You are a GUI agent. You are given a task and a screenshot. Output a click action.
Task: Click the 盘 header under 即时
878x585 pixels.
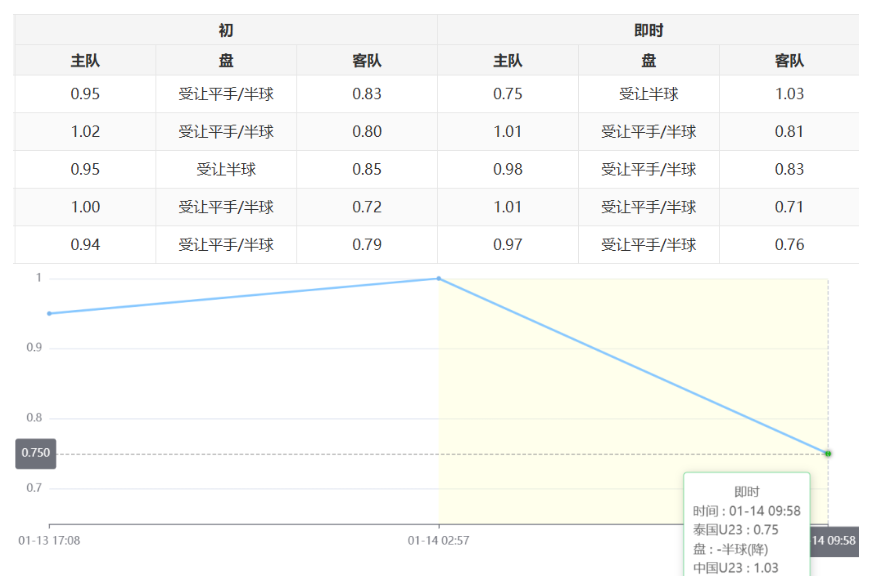pyautogui.click(x=648, y=61)
